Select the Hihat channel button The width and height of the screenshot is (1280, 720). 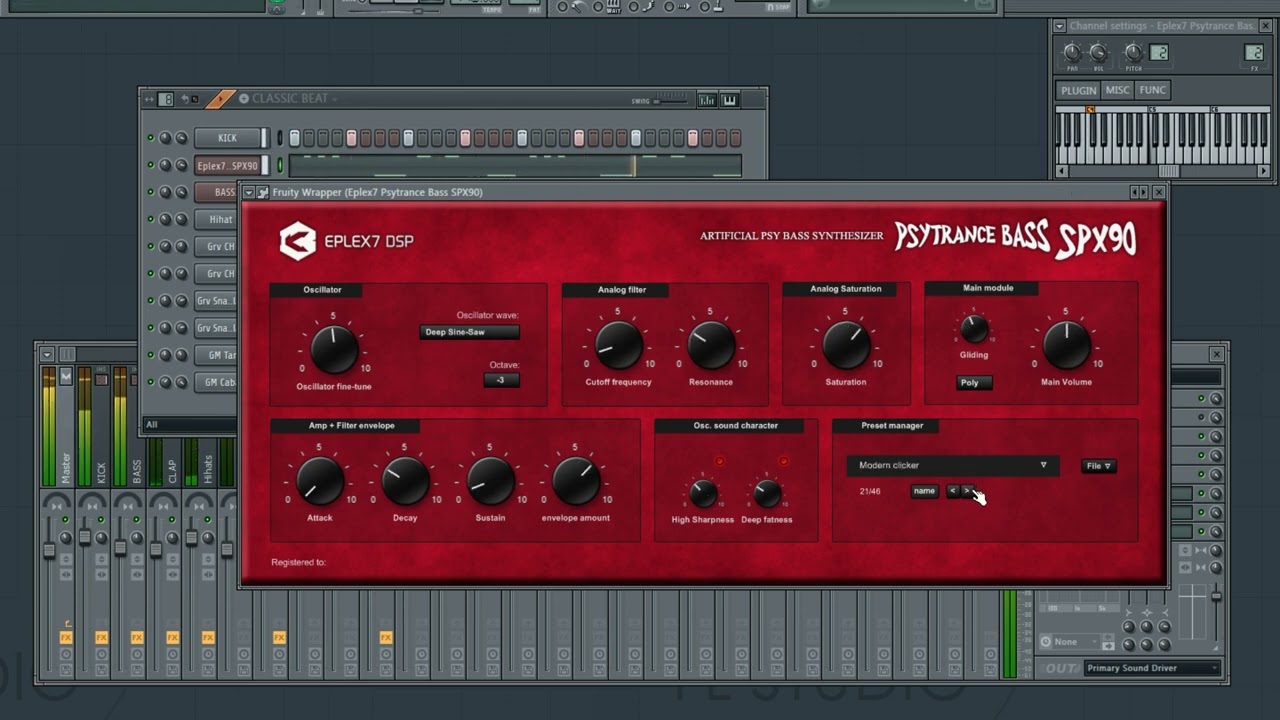[215, 220]
